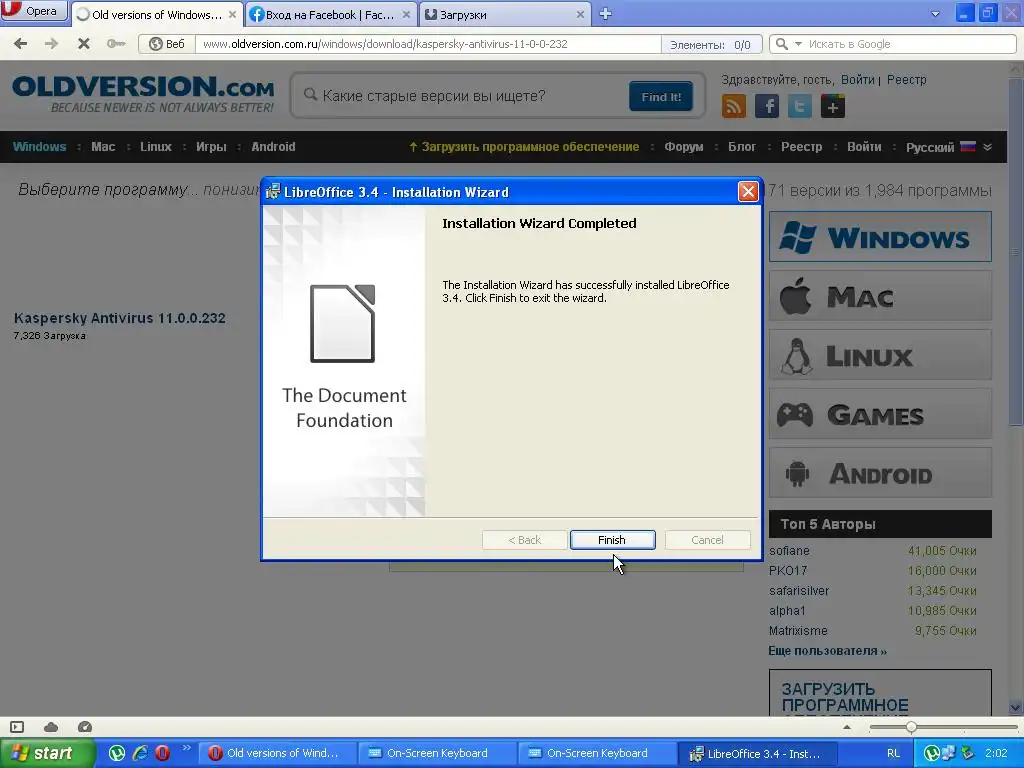Click the Opera Link cloud icon
This screenshot has height=768, width=1024.
pos(51,727)
